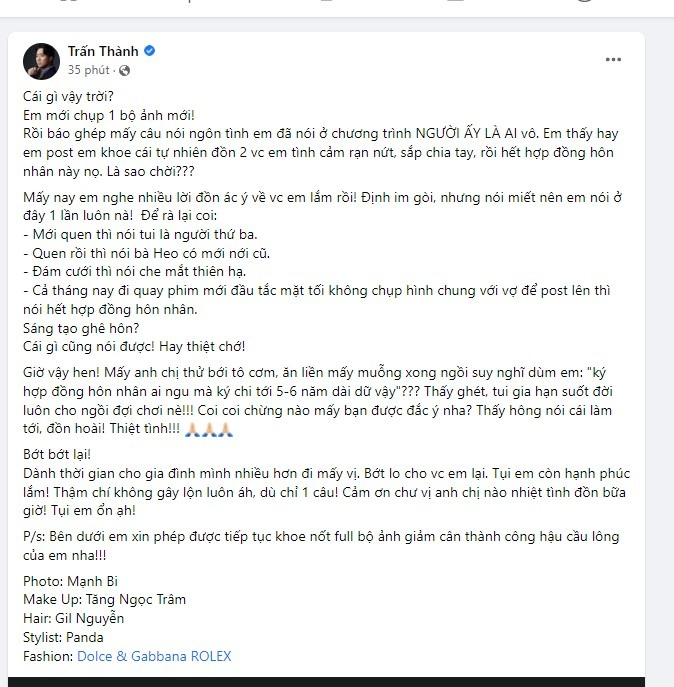
Task: Open the post via the '35 phút' timestamp
Action: [x=89, y=70]
